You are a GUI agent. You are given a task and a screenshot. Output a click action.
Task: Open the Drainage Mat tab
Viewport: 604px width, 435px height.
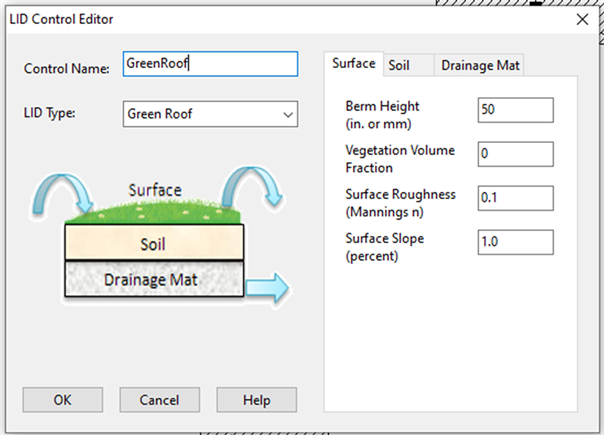[482, 65]
